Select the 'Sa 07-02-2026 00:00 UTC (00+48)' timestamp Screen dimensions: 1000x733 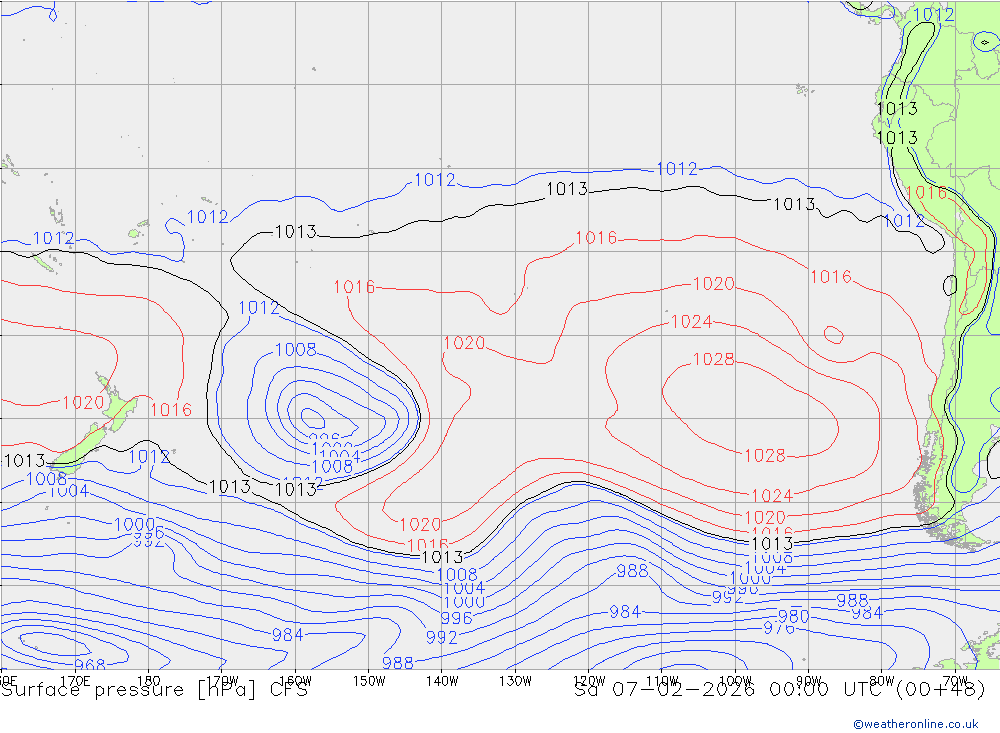(779, 690)
